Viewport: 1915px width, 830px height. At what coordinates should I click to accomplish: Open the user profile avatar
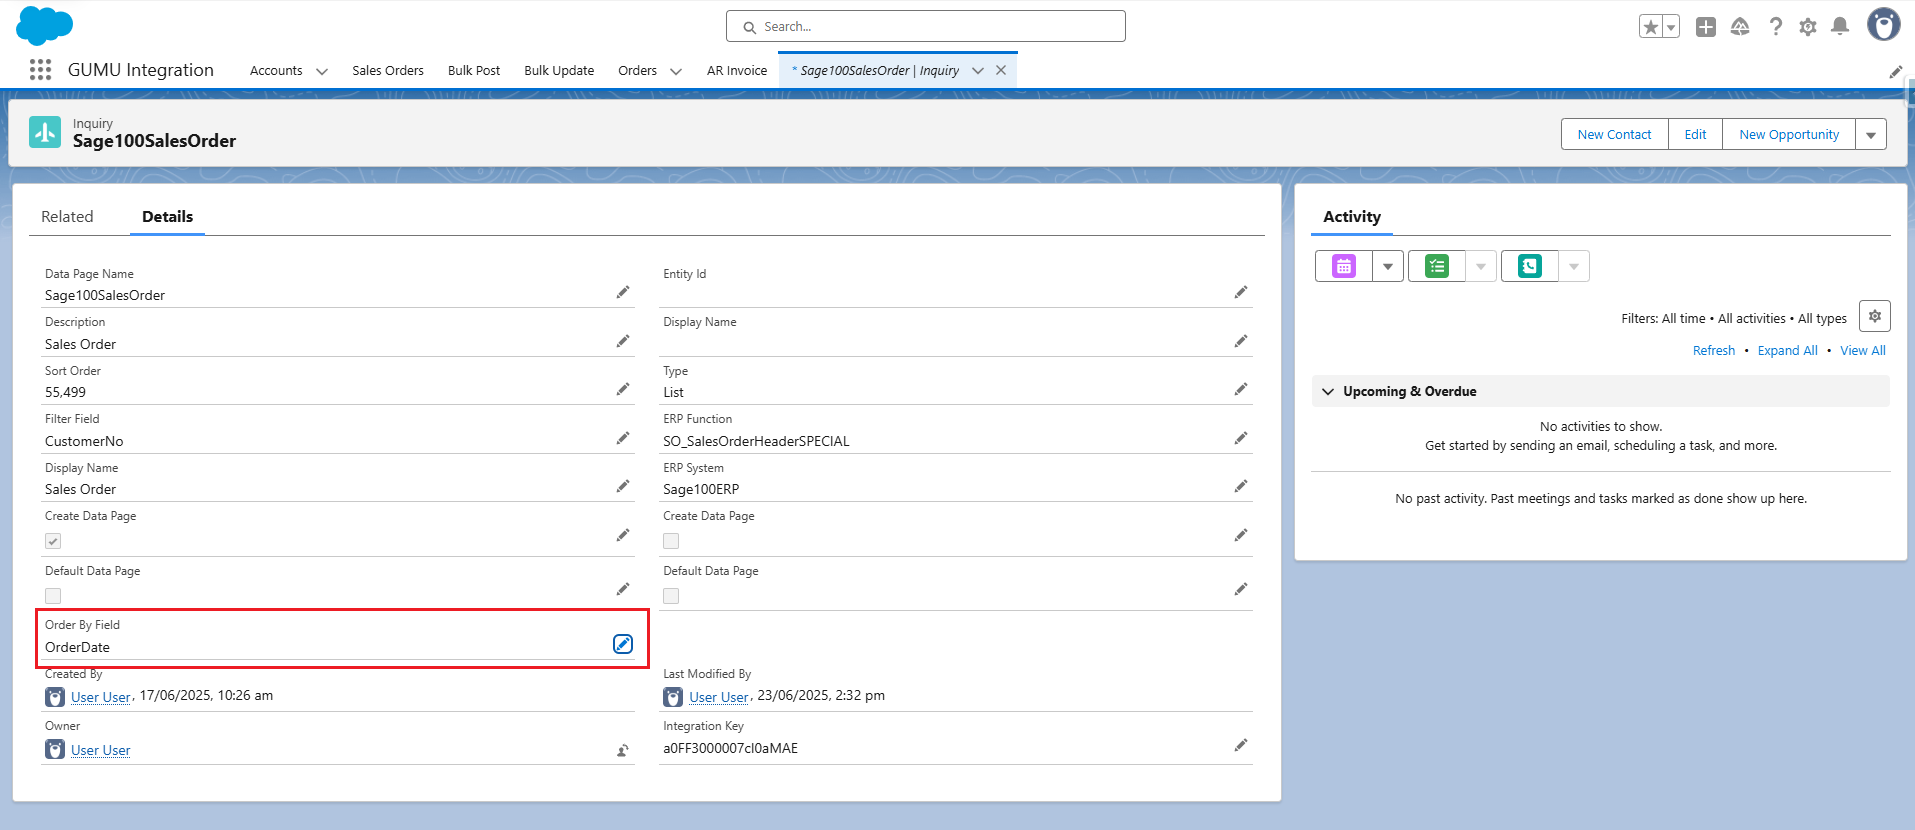(1884, 25)
